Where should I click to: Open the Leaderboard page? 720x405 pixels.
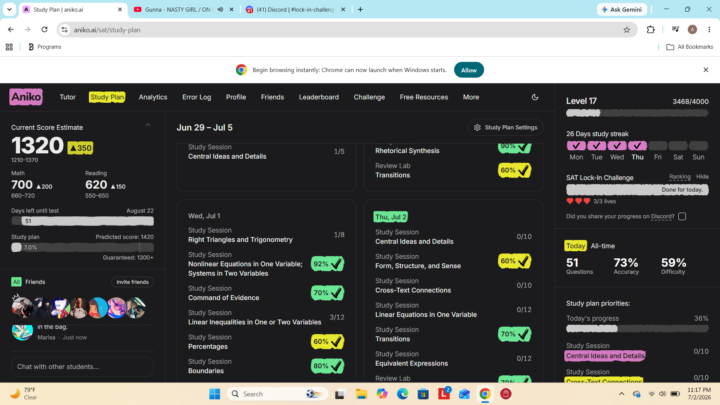click(319, 97)
